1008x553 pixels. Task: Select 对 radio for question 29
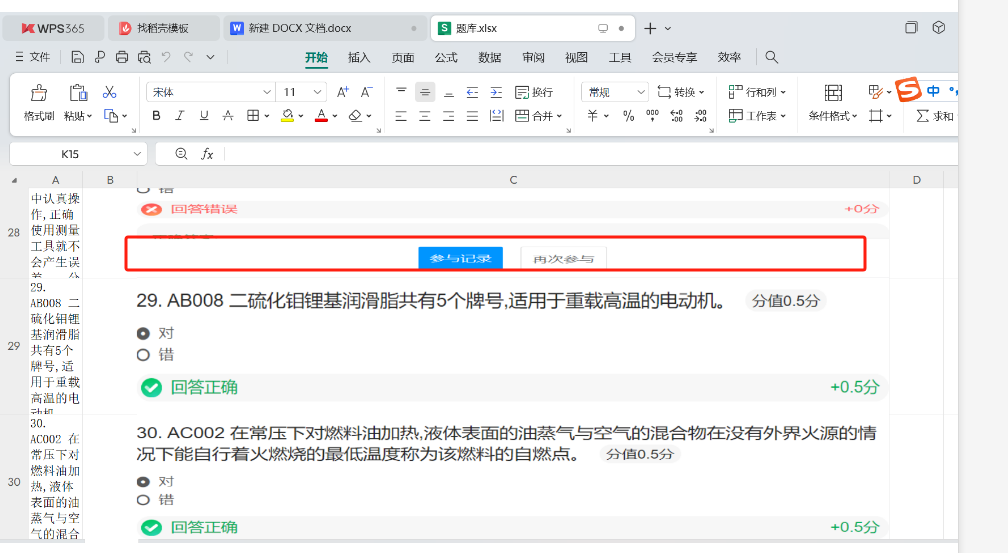(143, 333)
